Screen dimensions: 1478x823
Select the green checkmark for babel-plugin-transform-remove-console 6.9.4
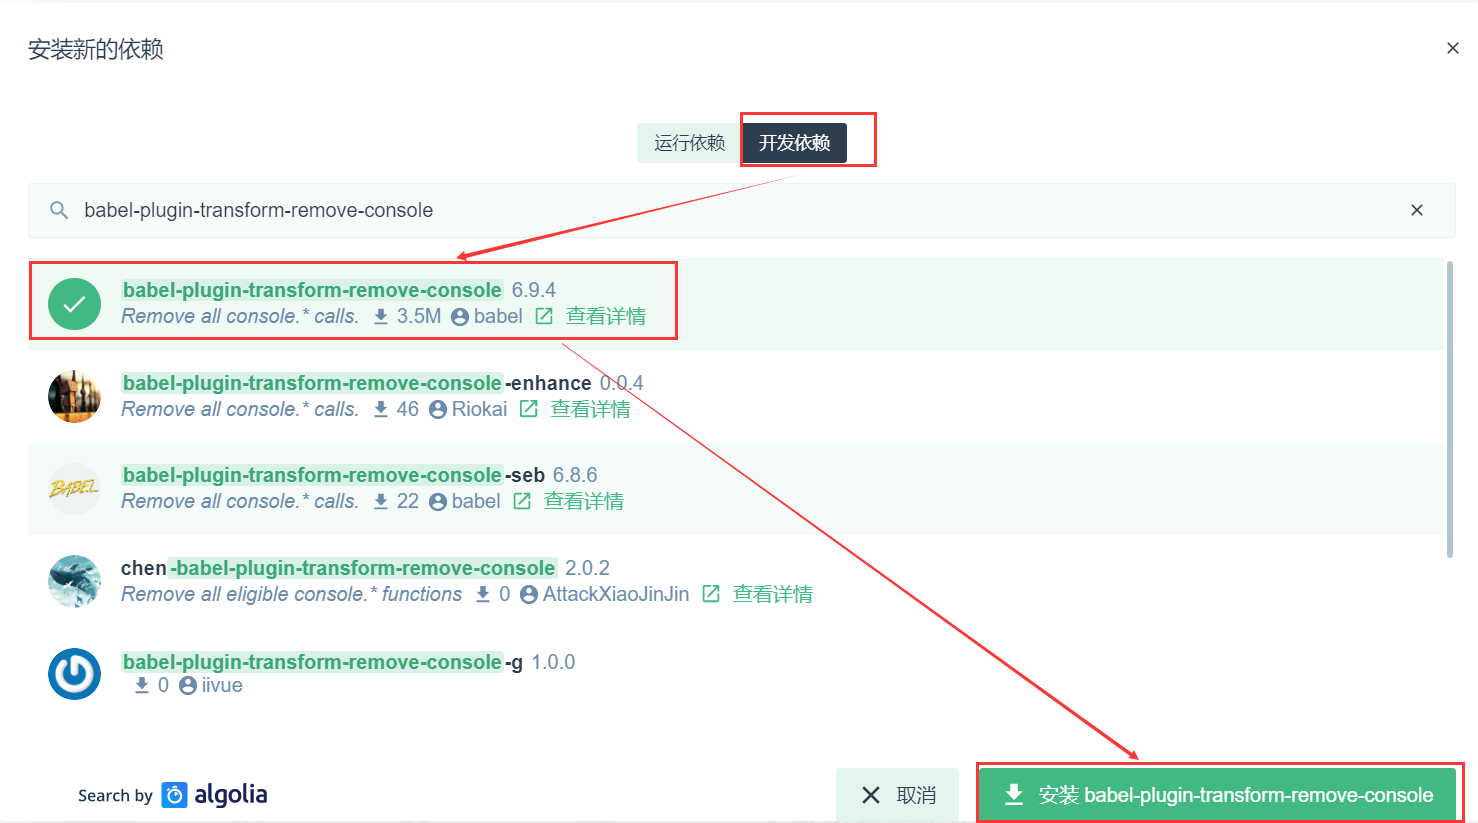click(x=74, y=304)
